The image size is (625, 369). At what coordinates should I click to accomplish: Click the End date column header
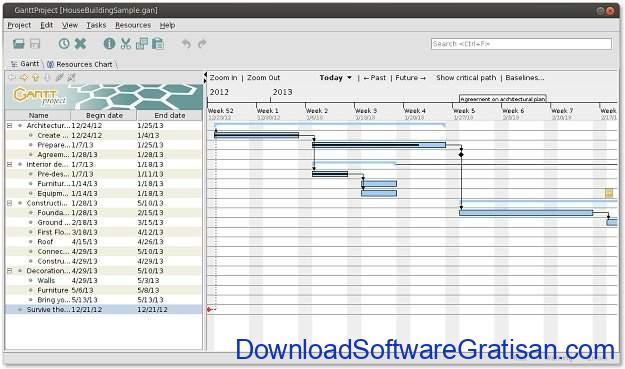(170, 116)
